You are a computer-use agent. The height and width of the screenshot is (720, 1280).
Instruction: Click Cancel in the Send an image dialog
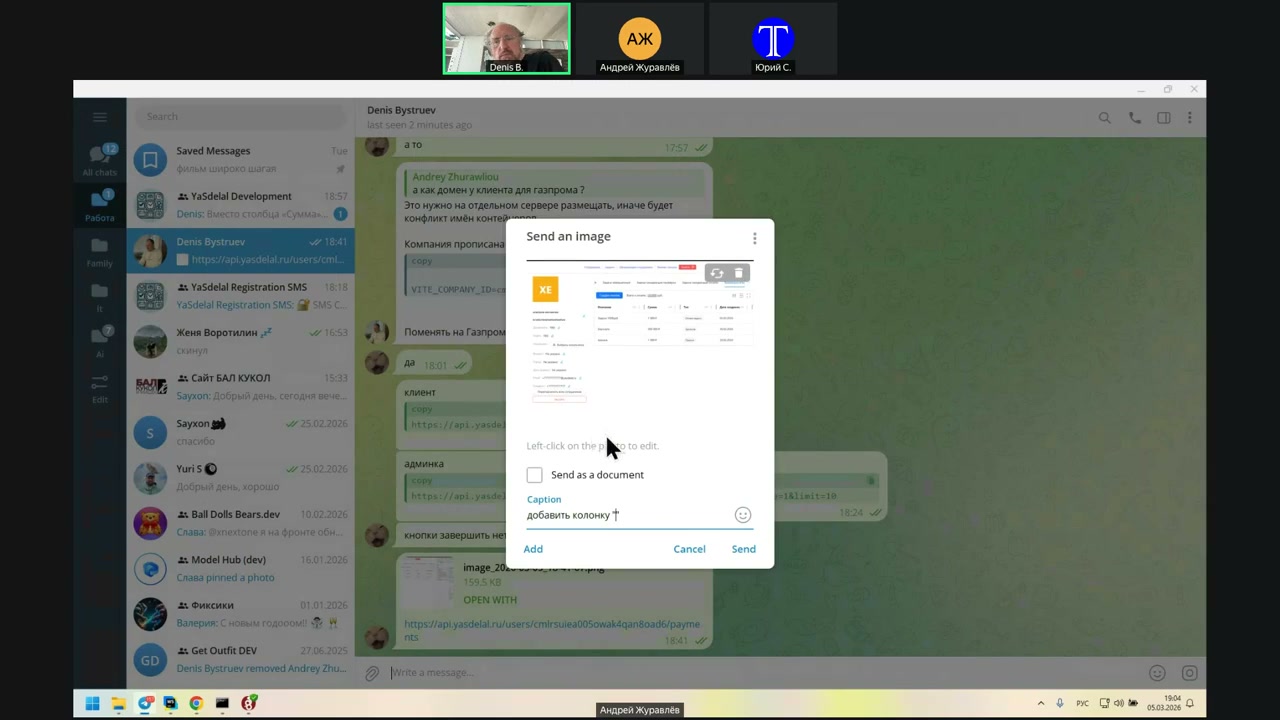point(689,549)
